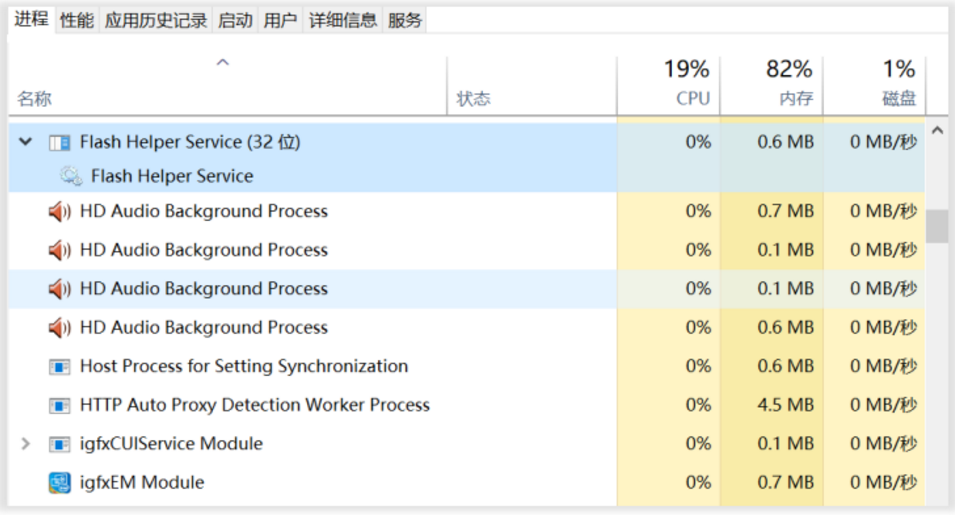Click the Flash Helper Service (32 位) process icon
The width and height of the screenshot is (955, 515).
click(60, 143)
